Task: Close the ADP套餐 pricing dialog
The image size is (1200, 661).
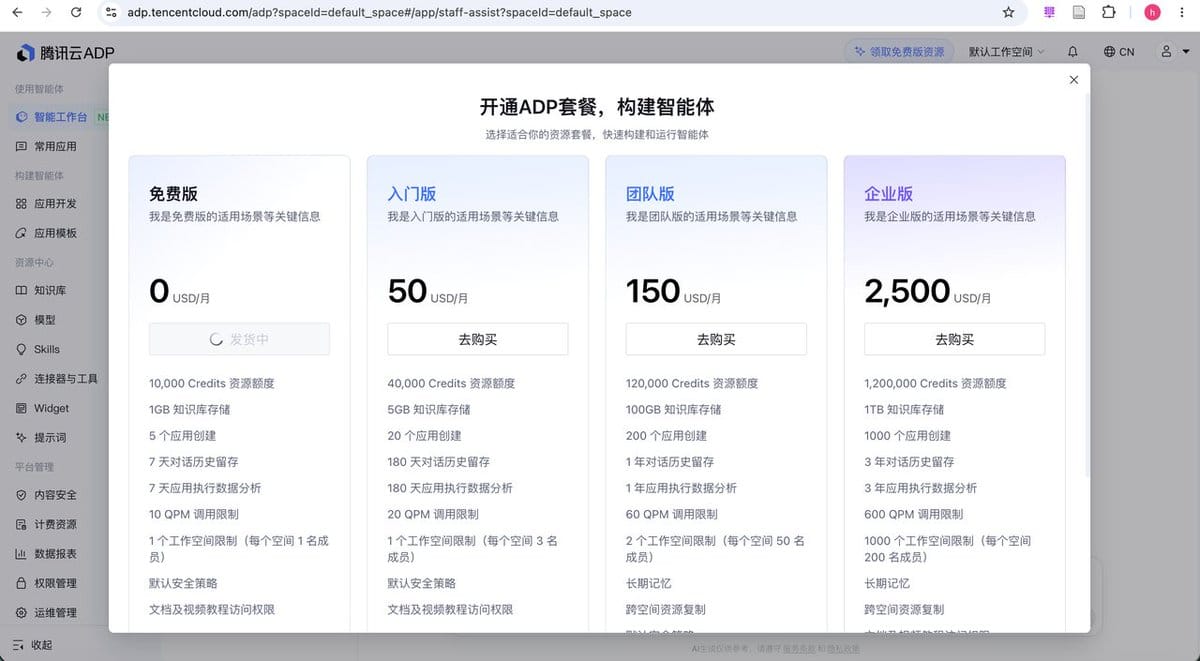Action: click(1074, 80)
